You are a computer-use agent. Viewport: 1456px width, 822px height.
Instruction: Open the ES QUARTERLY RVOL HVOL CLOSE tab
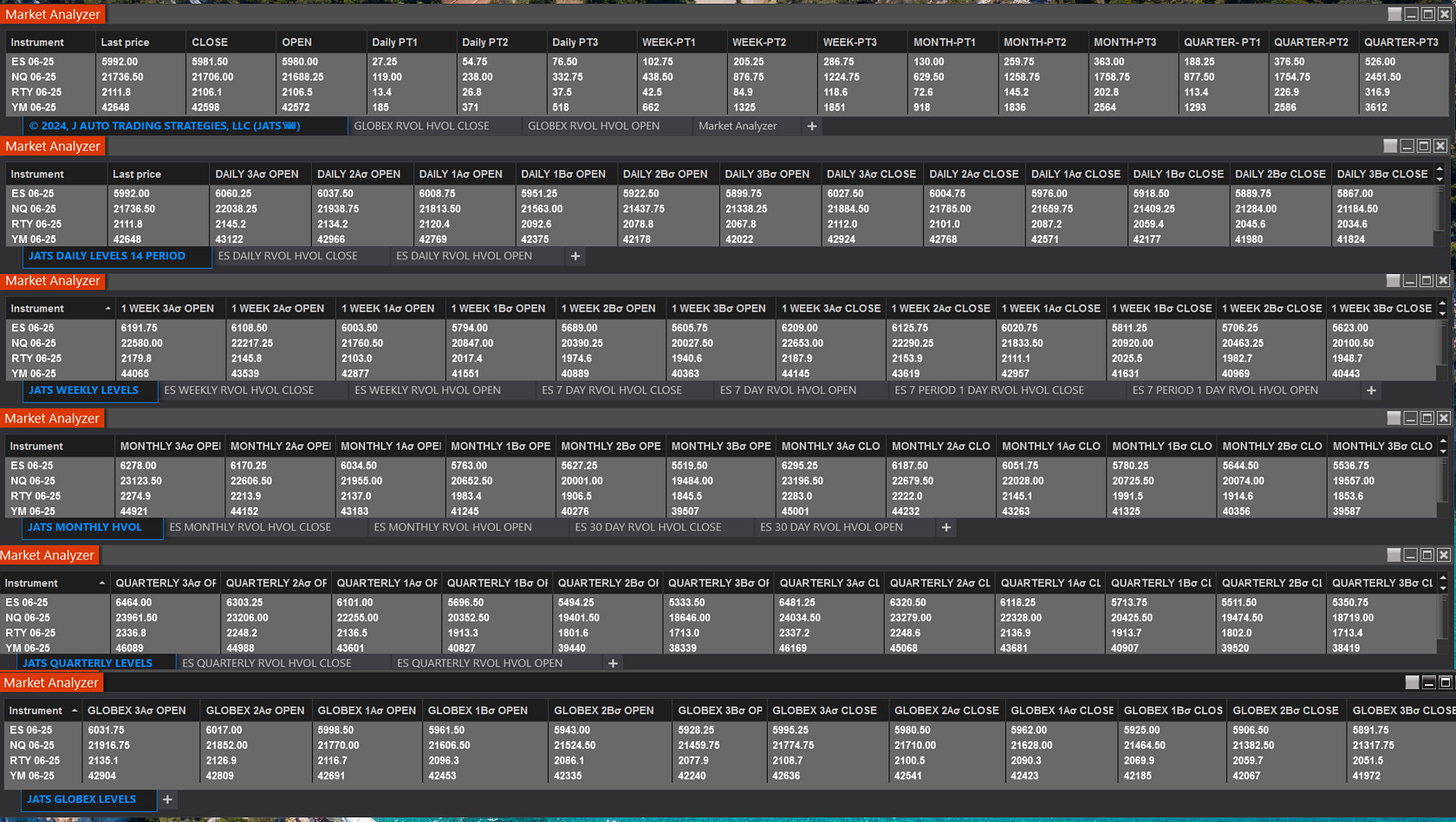(x=266, y=663)
